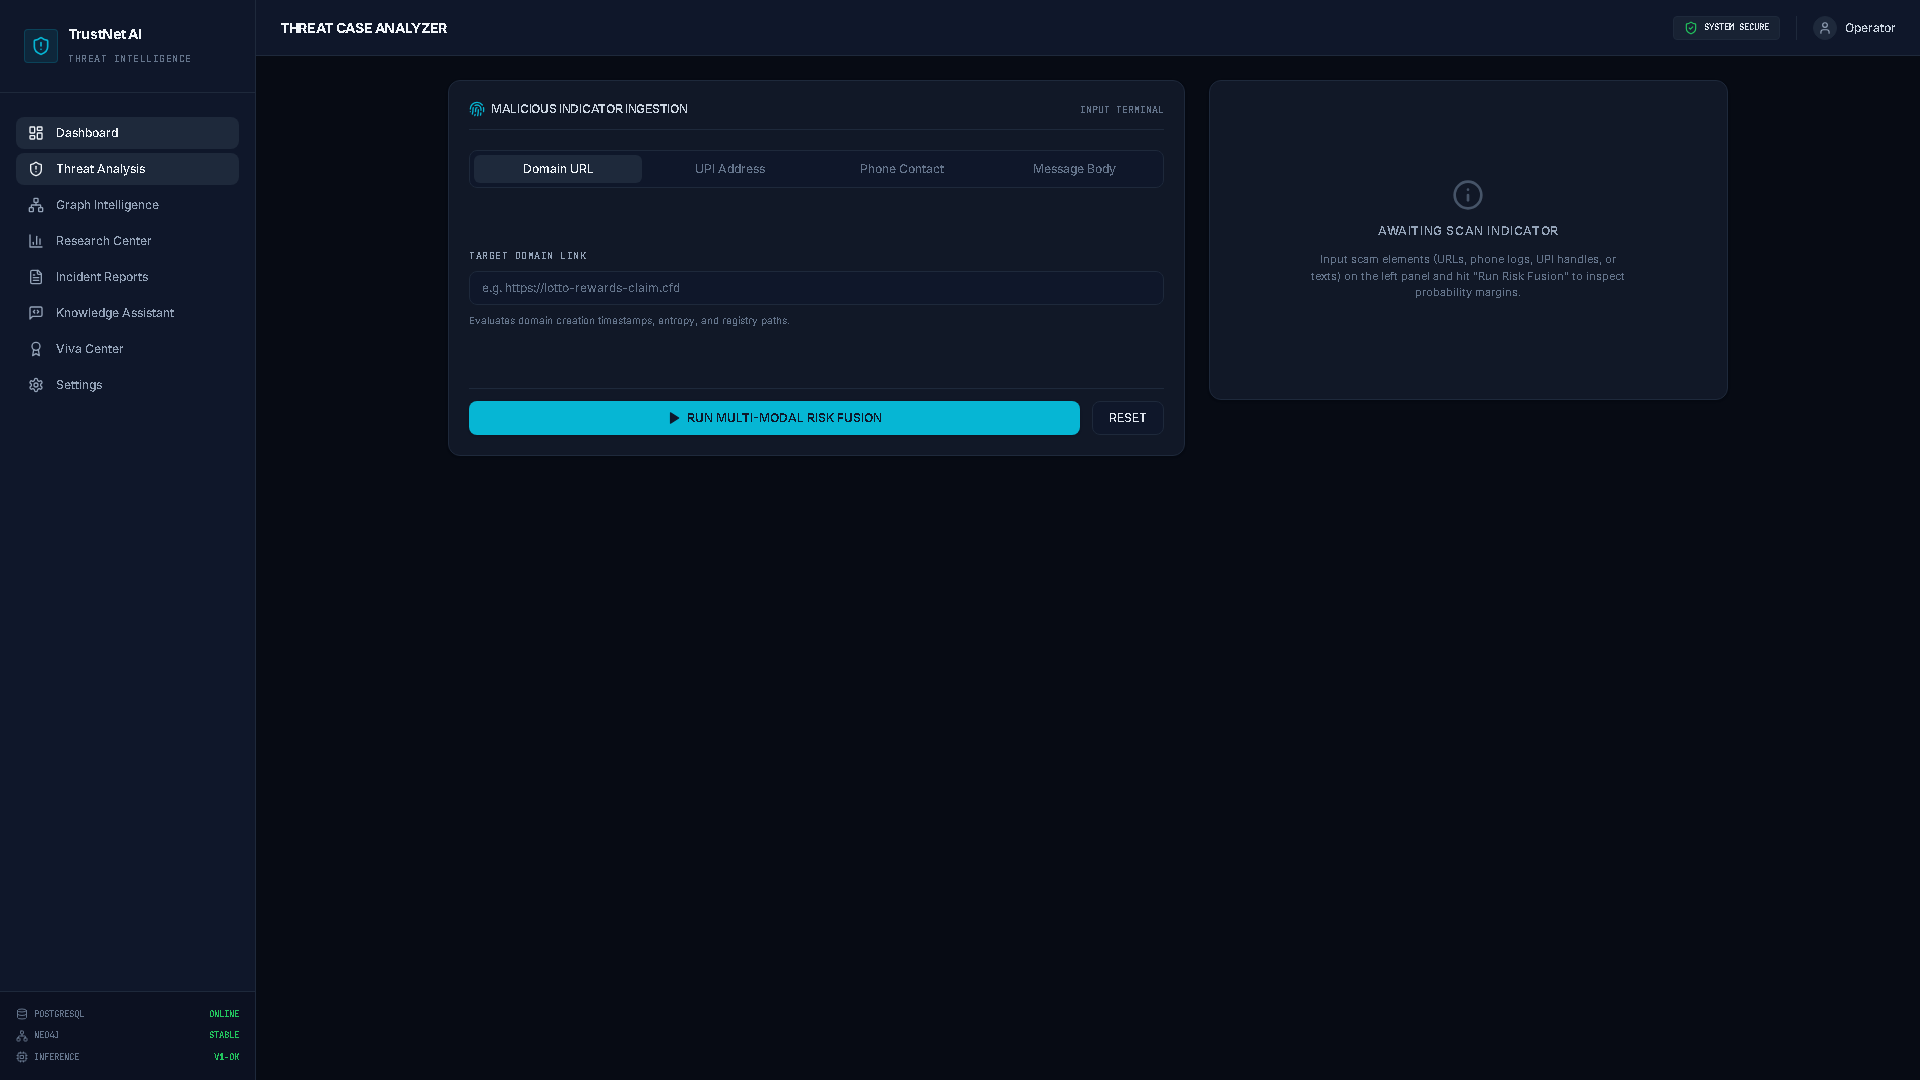Click the play icon on Run Risk Fusion

point(674,418)
